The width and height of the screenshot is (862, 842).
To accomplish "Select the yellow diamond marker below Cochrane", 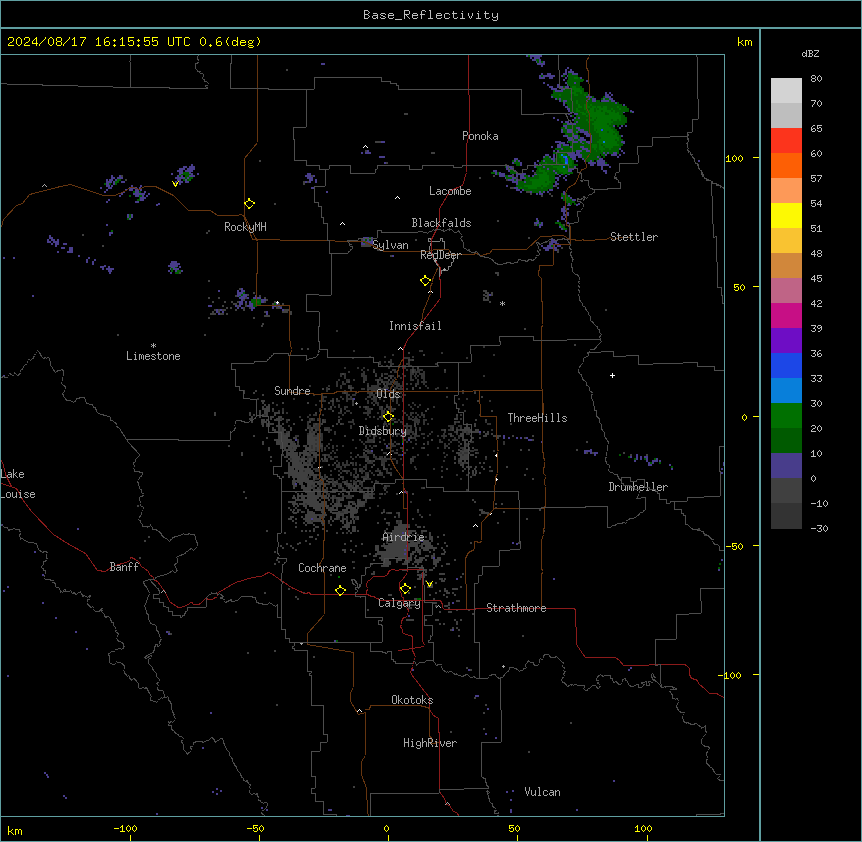I will pos(340,590).
